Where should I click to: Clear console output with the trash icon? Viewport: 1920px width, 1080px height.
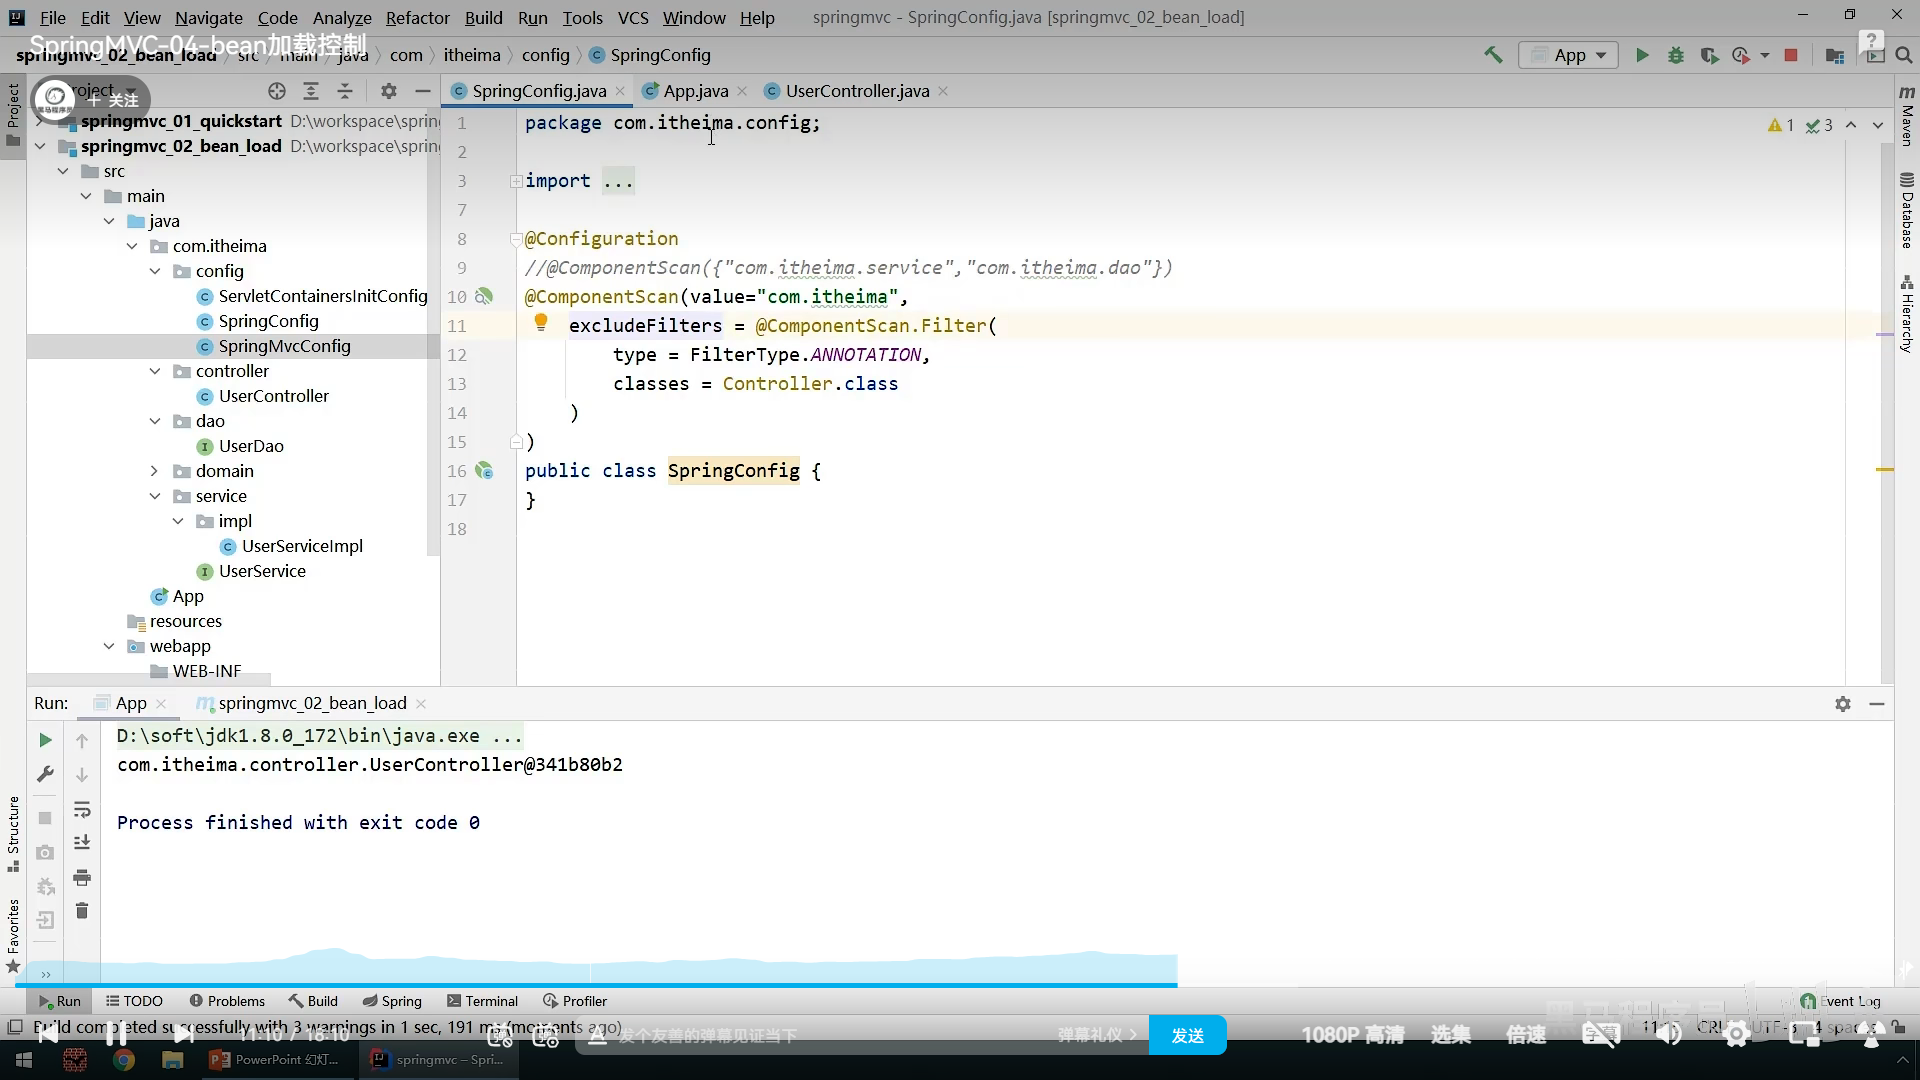click(82, 911)
